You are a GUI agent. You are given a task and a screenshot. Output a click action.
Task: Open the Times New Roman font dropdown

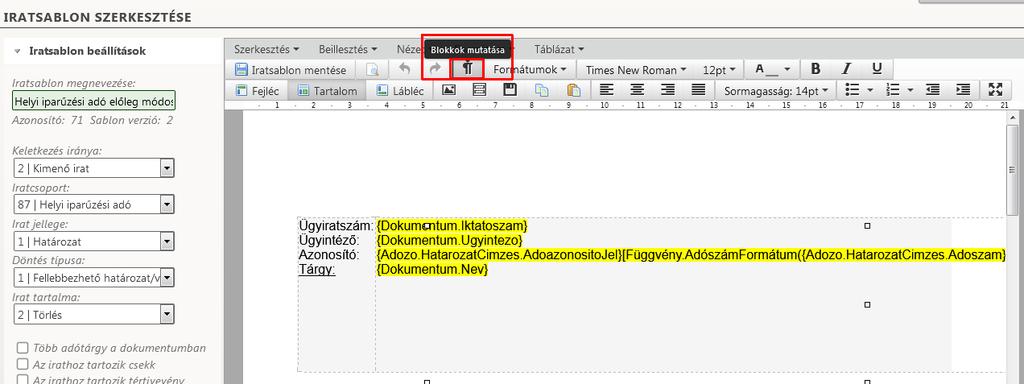pos(636,69)
